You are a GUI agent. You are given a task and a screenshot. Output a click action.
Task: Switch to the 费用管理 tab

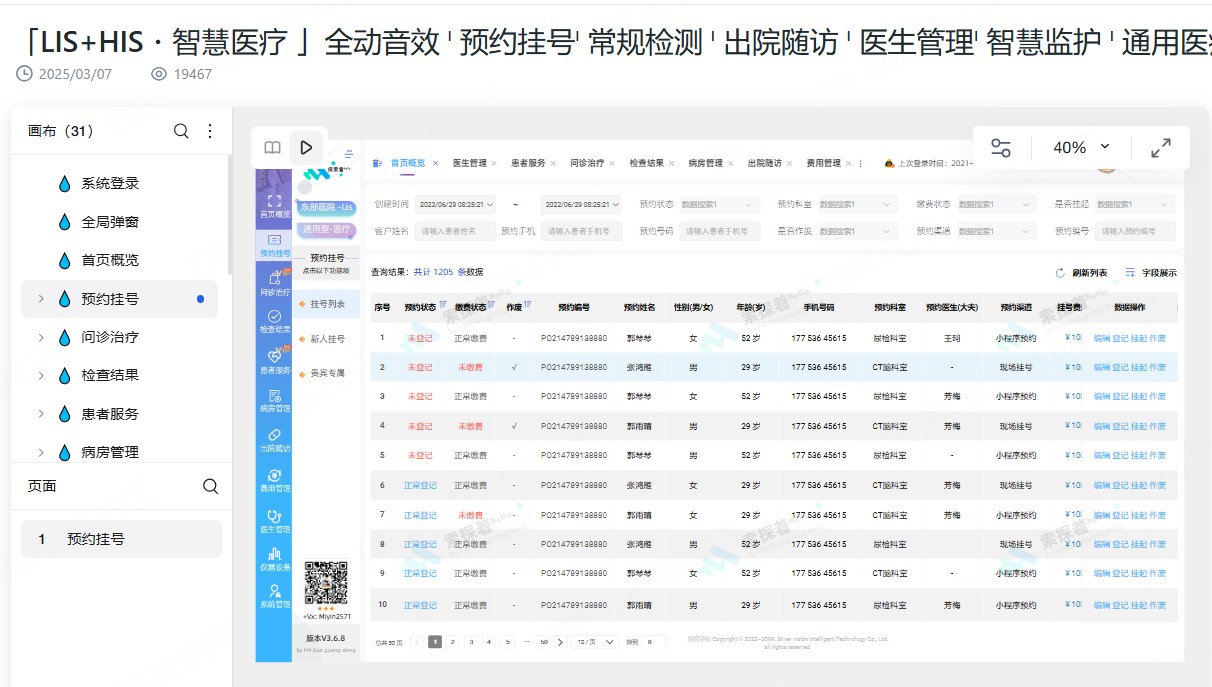point(823,163)
